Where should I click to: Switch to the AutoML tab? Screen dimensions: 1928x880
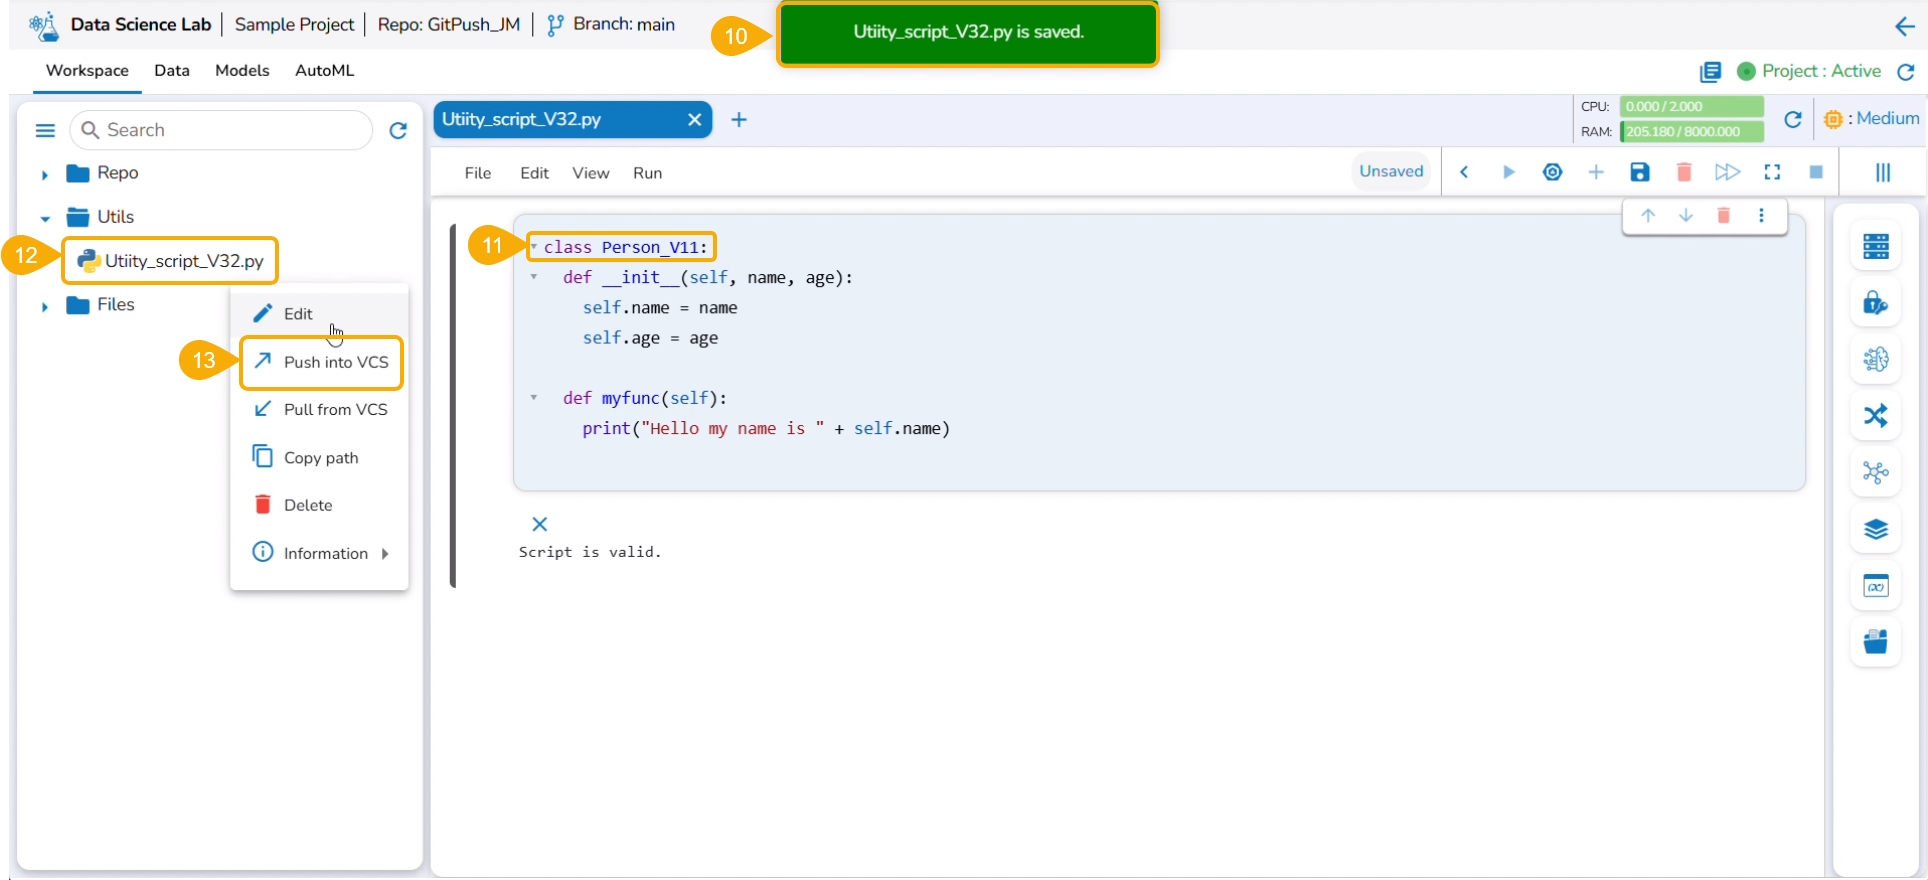coord(324,71)
